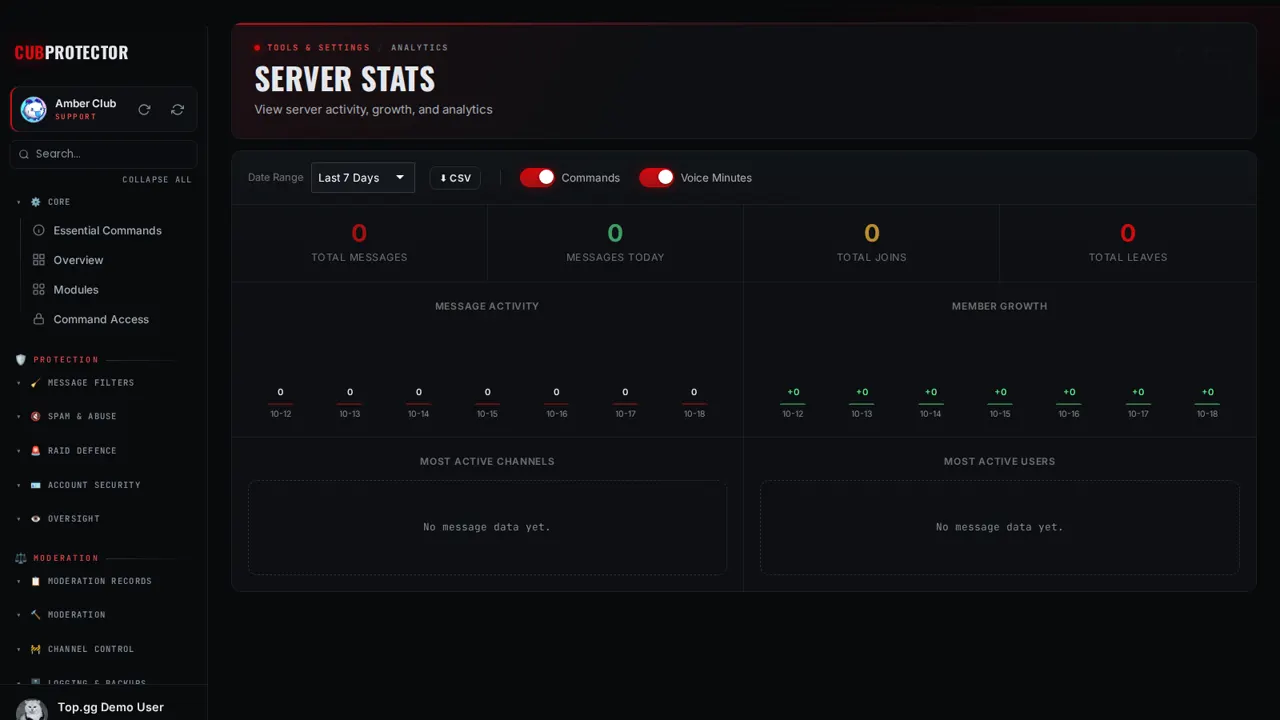The height and width of the screenshot is (720, 1280).
Task: Expand the Raid Defence group
Action: pos(19,451)
